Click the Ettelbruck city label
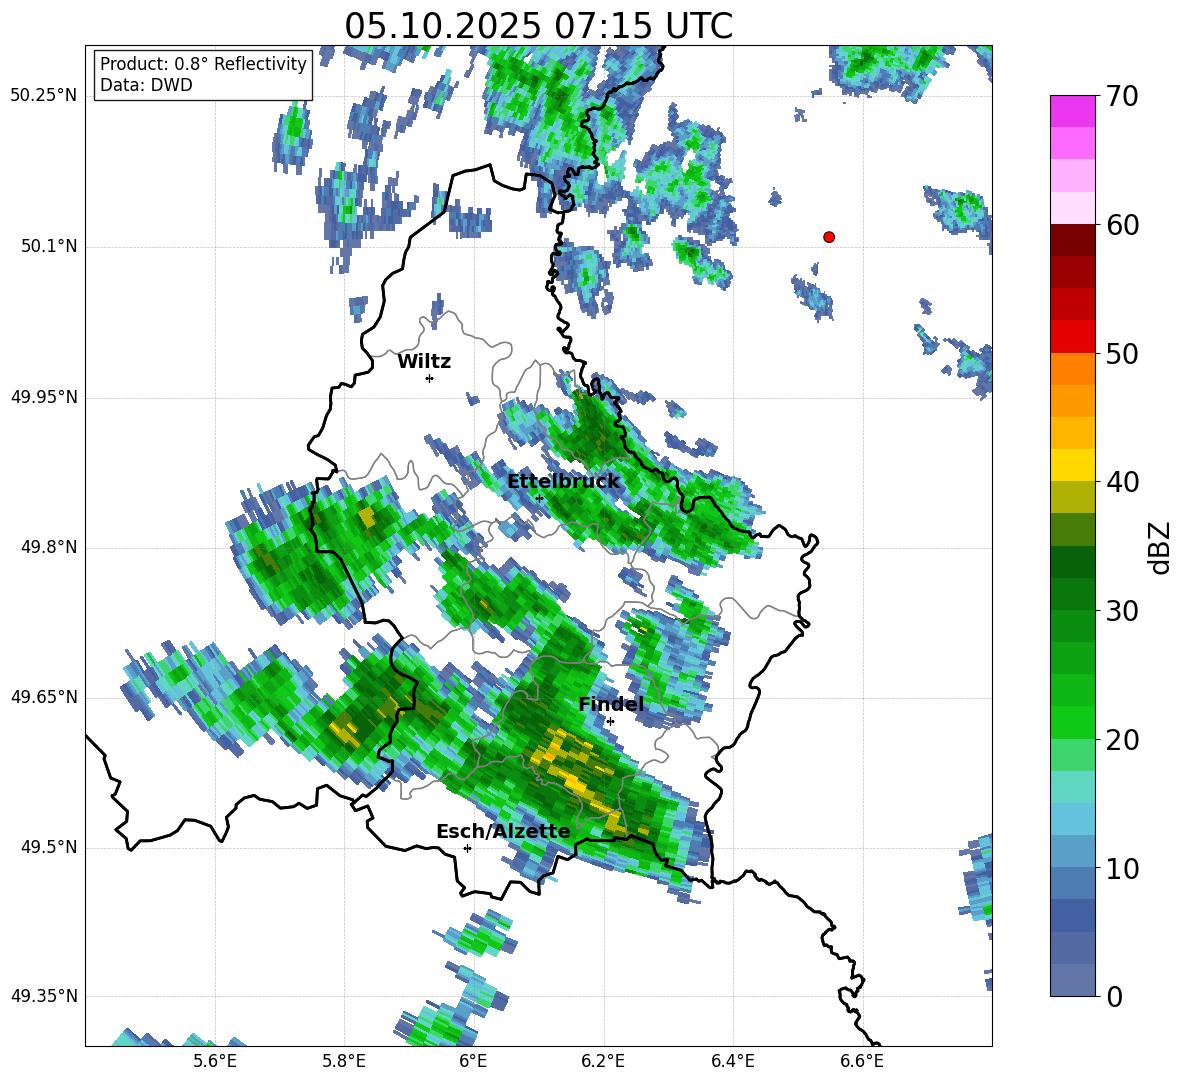The width and height of the screenshot is (1184, 1081). pos(563,481)
